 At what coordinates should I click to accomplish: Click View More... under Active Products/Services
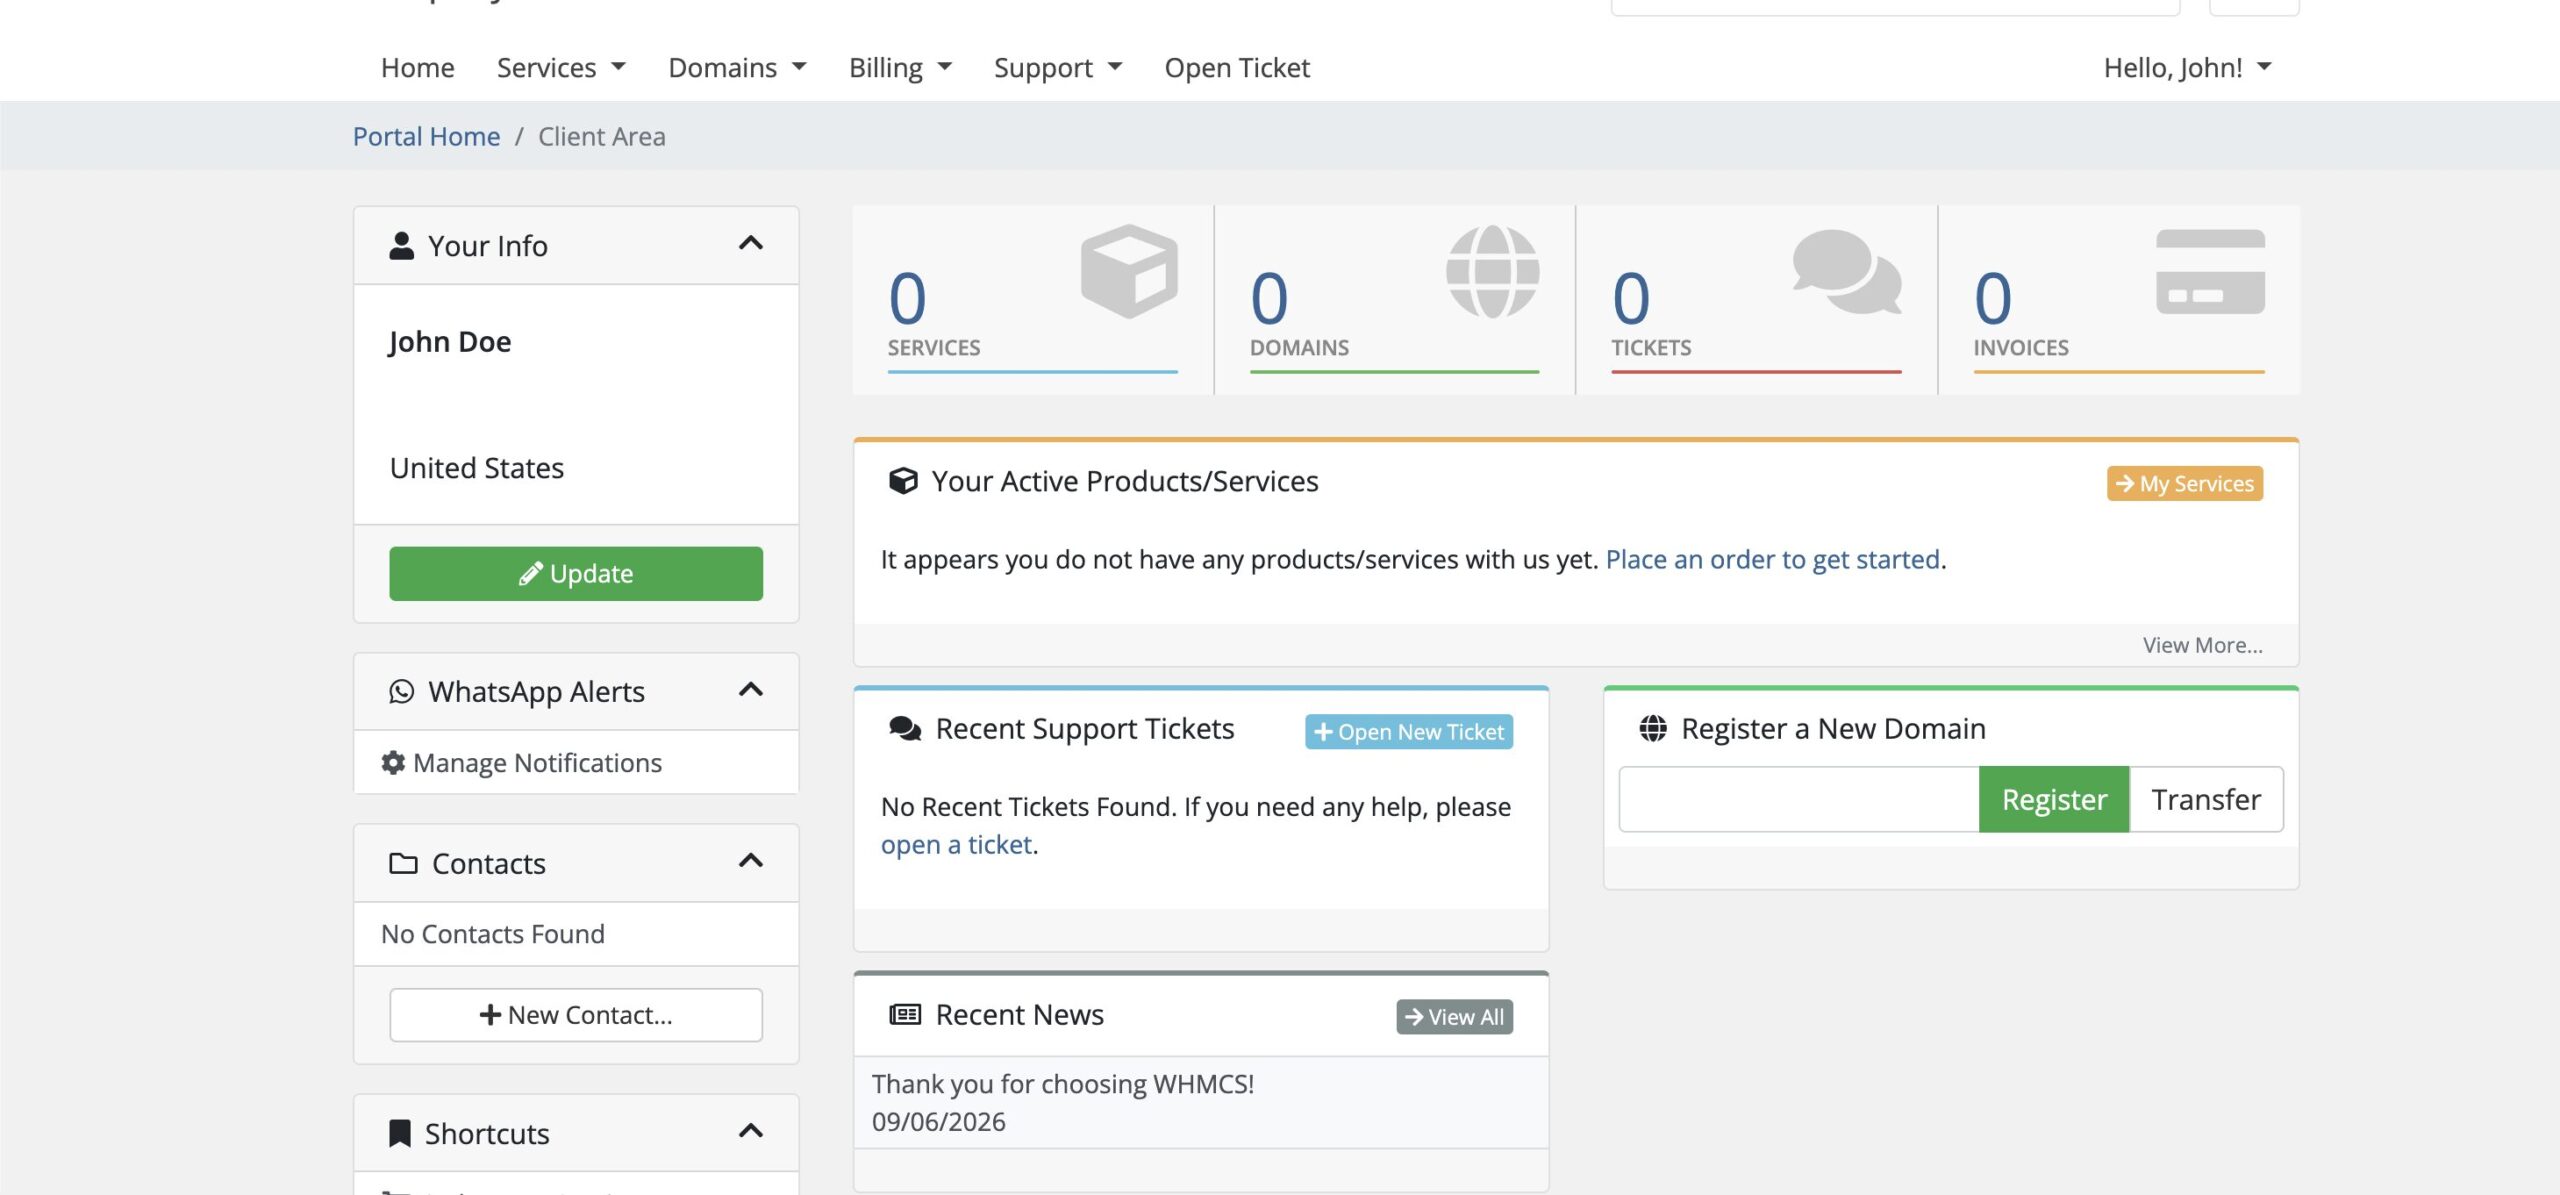(2202, 645)
